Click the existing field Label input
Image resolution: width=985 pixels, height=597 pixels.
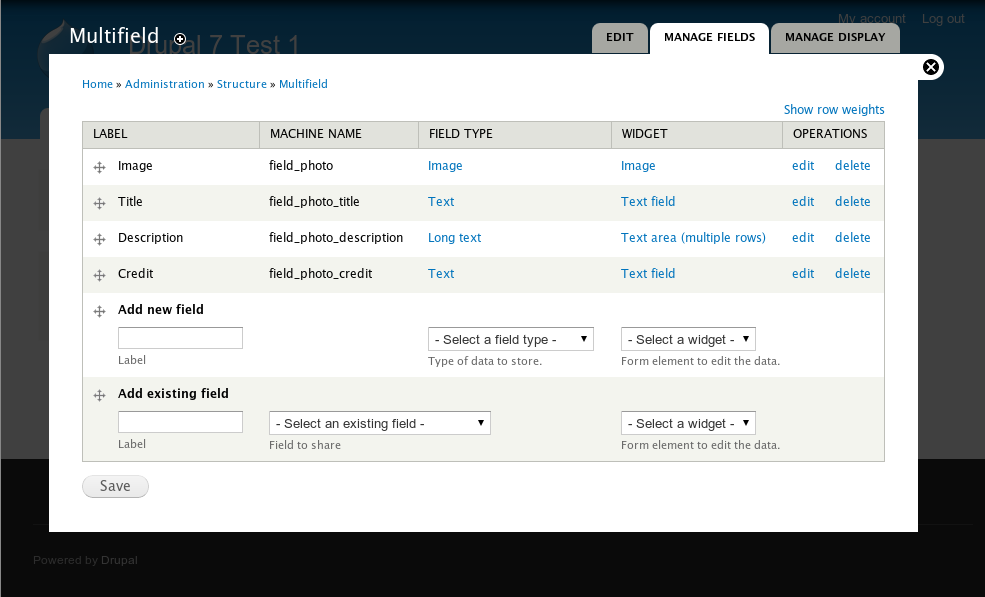coord(180,422)
